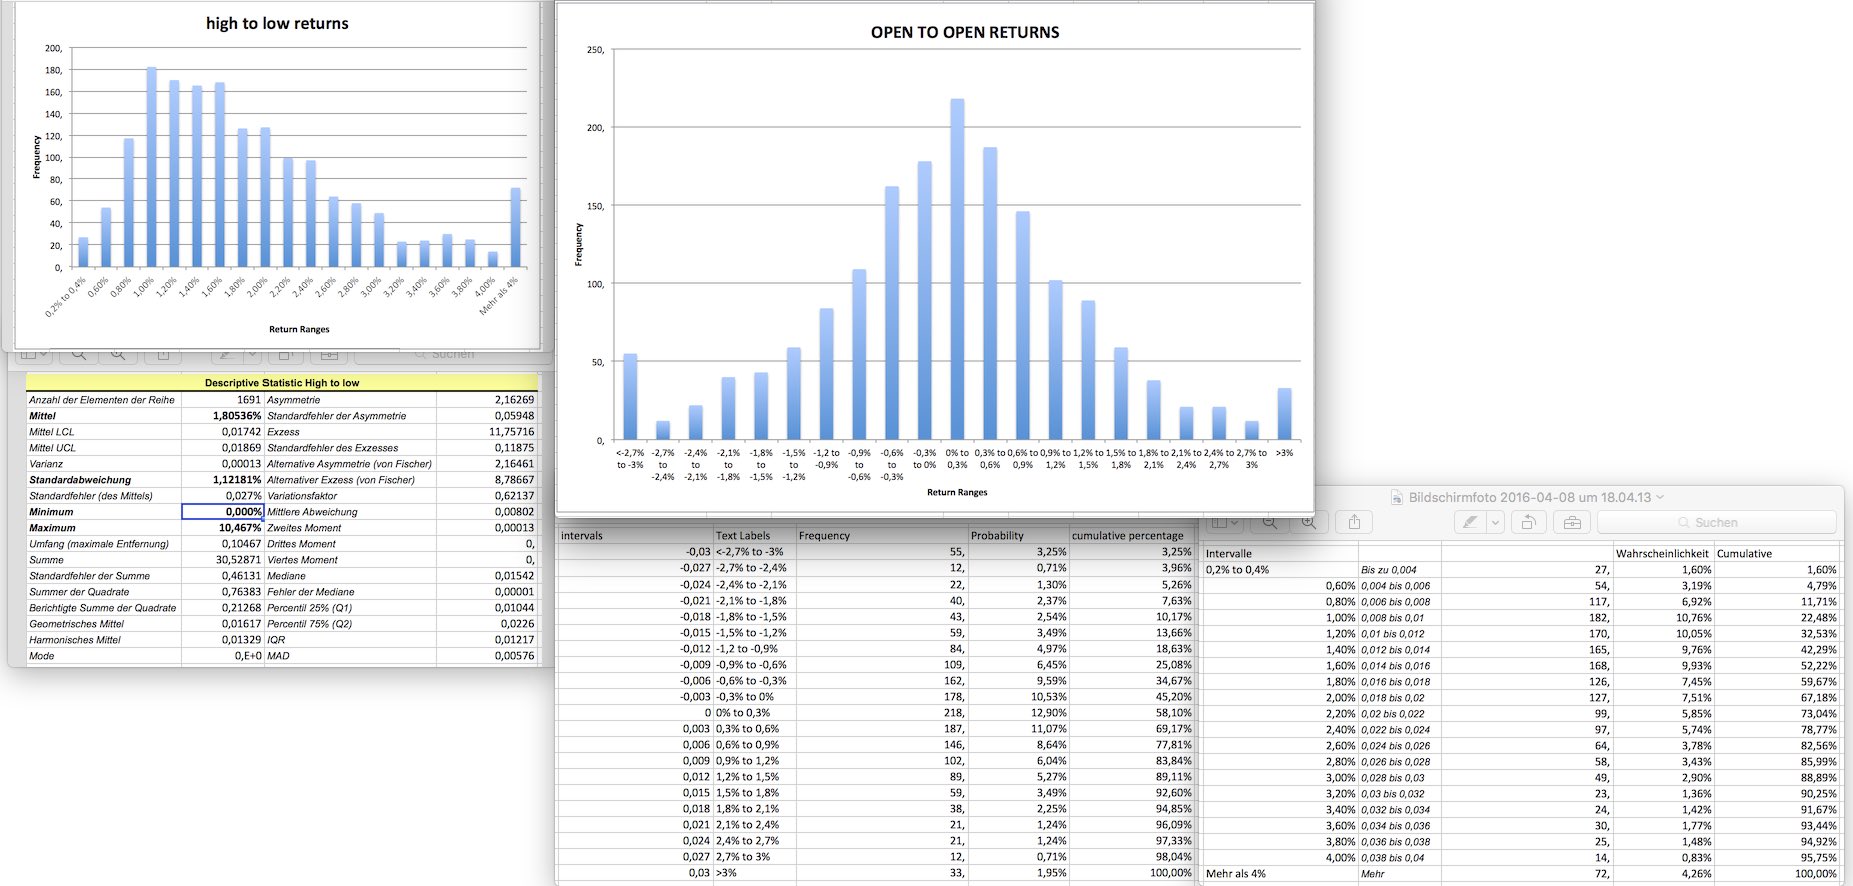Click the 'intervals' column header

(582, 536)
